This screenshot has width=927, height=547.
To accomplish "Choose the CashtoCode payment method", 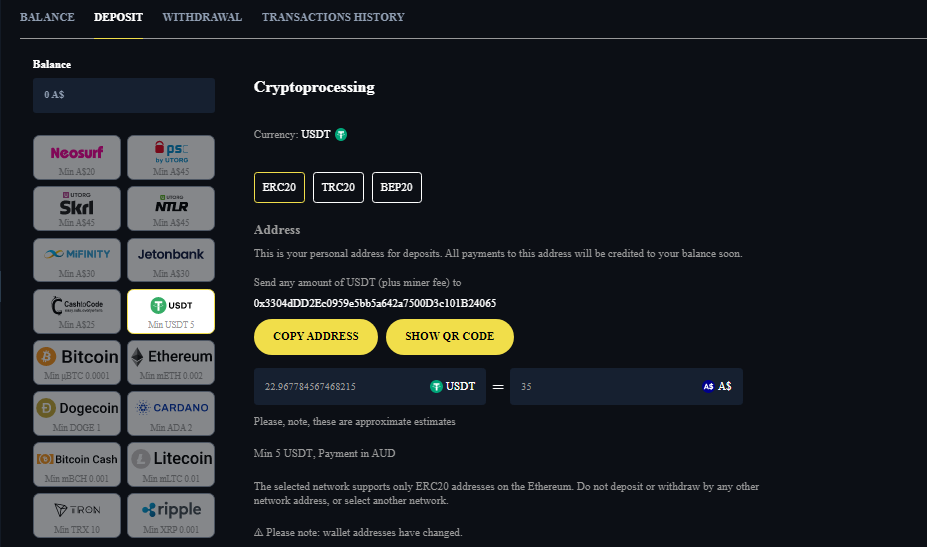I will pyautogui.click(x=77, y=310).
